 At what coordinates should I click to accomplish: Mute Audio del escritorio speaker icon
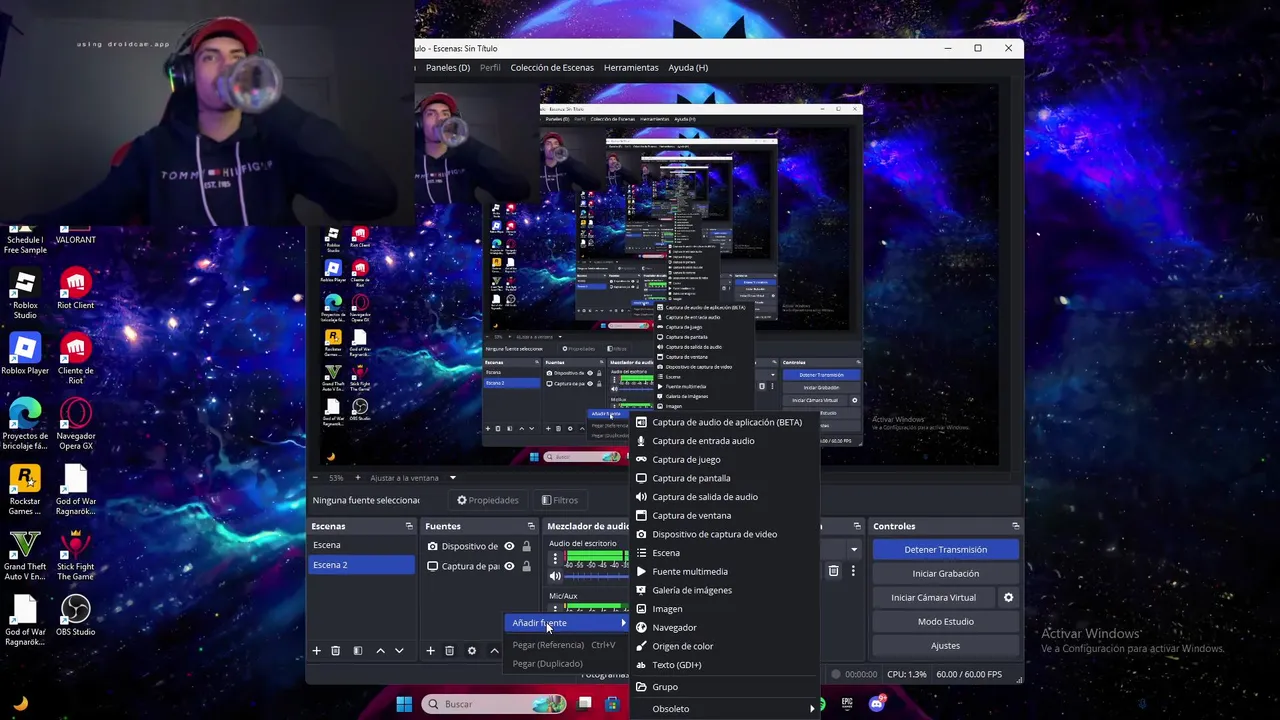[555, 576]
